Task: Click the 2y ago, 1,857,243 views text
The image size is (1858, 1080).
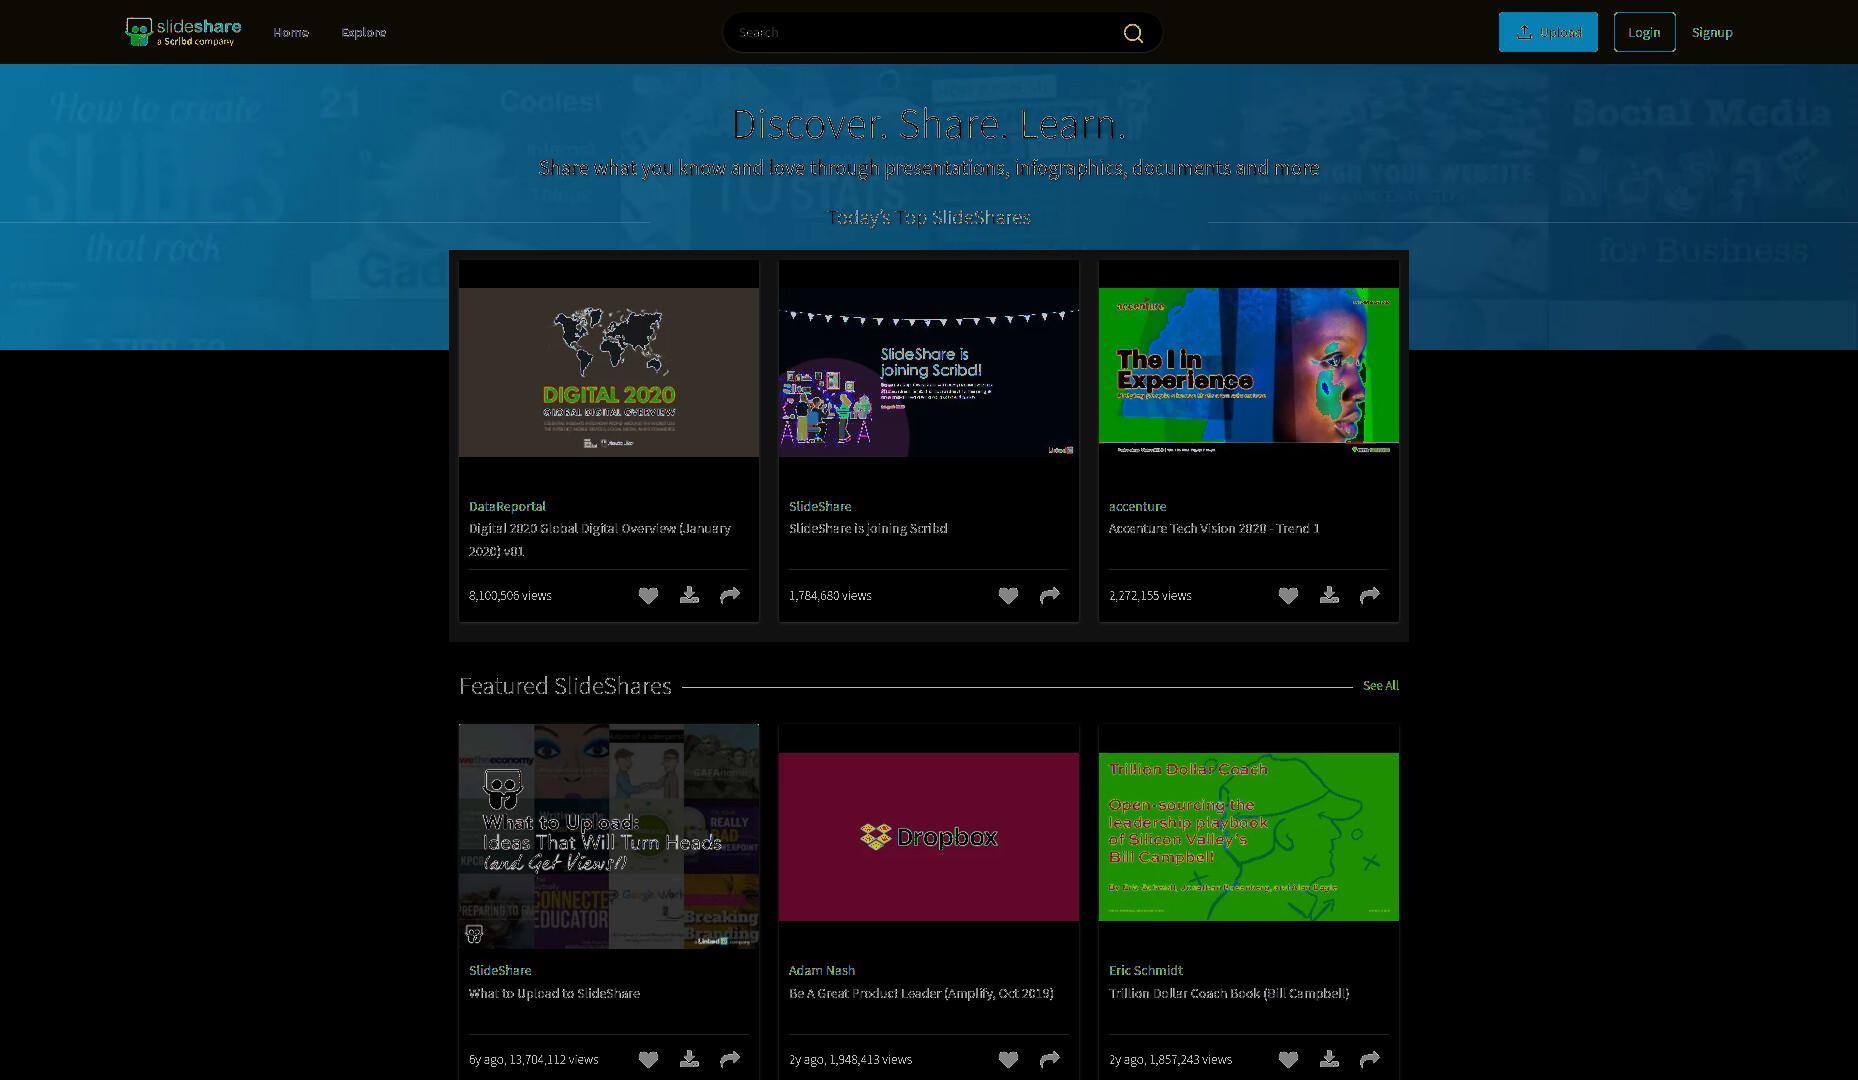Action: coord(1170,1059)
